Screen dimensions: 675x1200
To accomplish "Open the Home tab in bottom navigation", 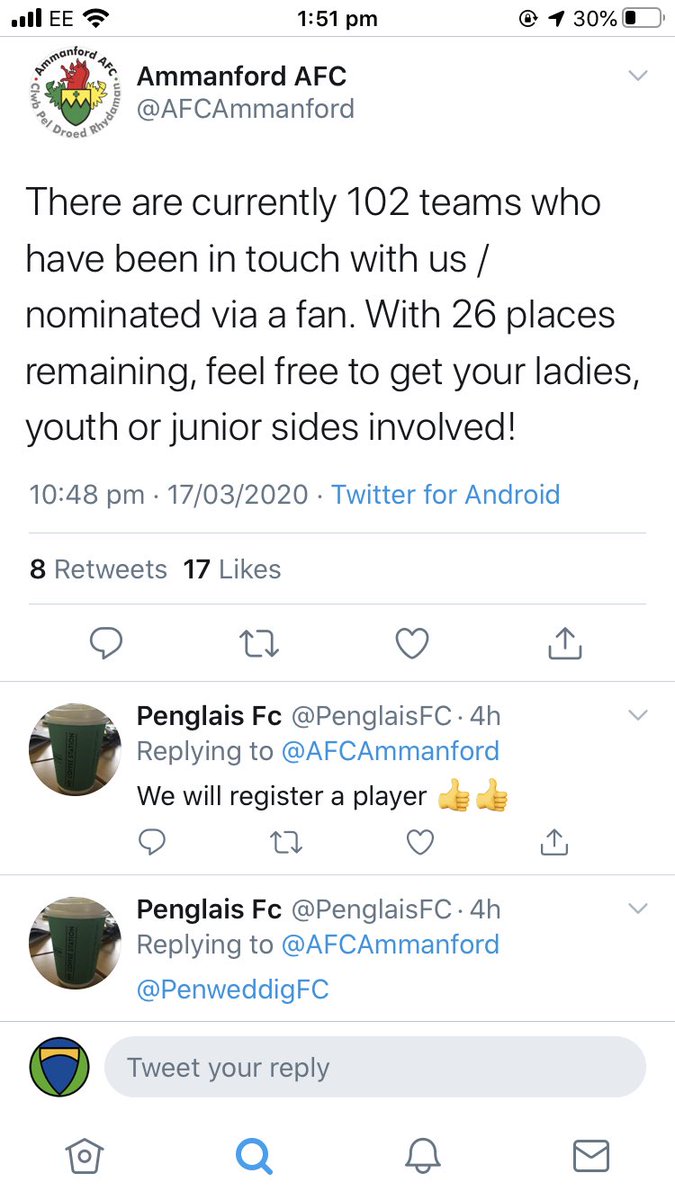I will pos(85,1156).
